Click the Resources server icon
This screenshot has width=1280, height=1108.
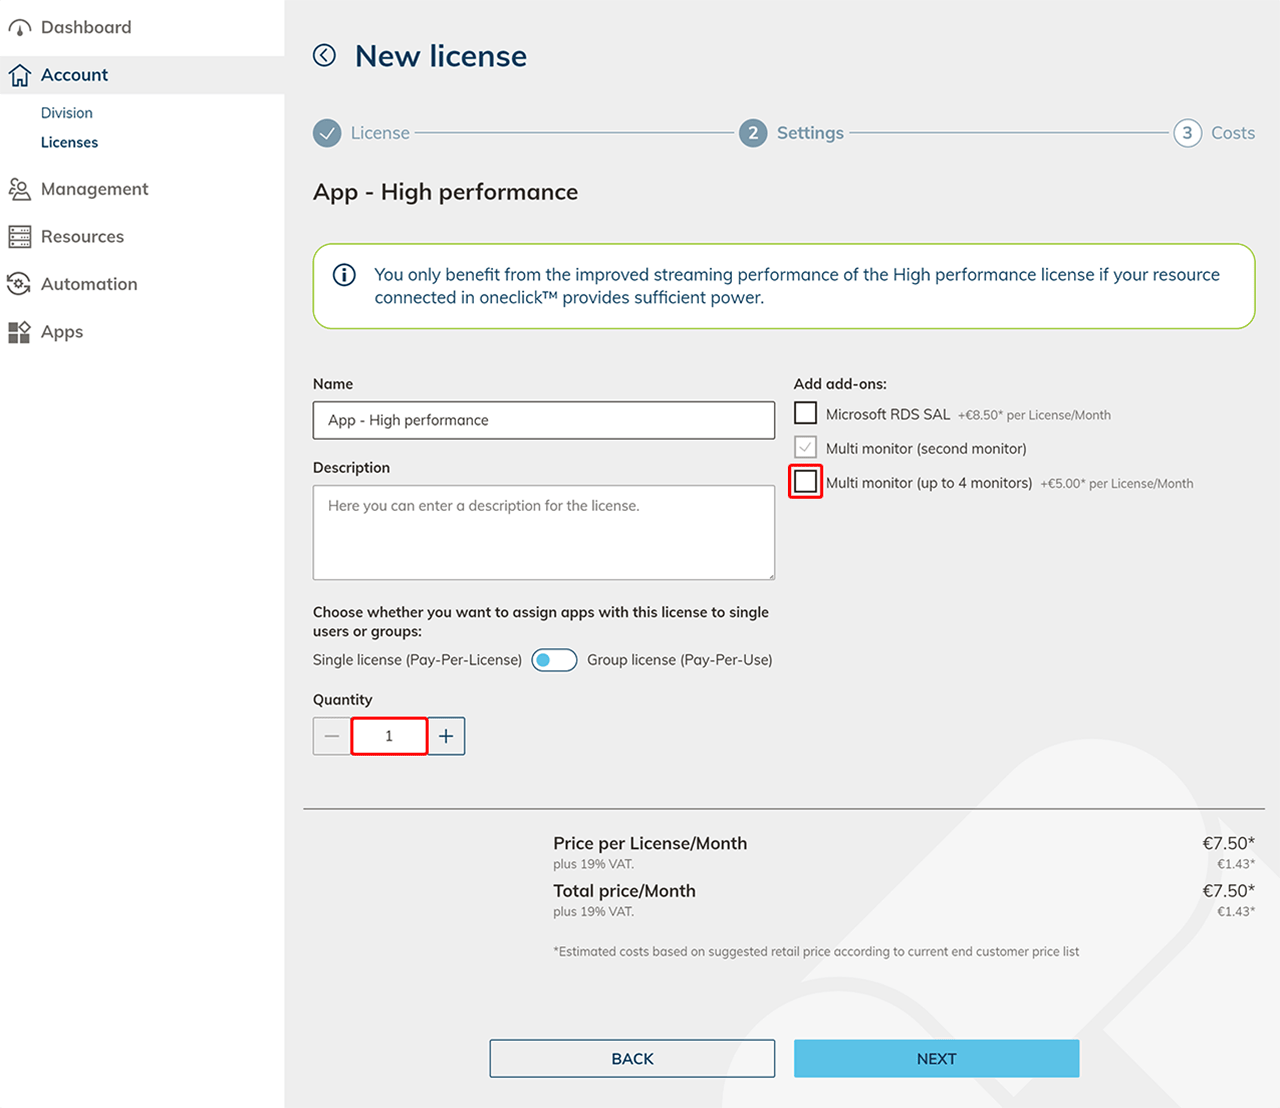[x=19, y=237]
